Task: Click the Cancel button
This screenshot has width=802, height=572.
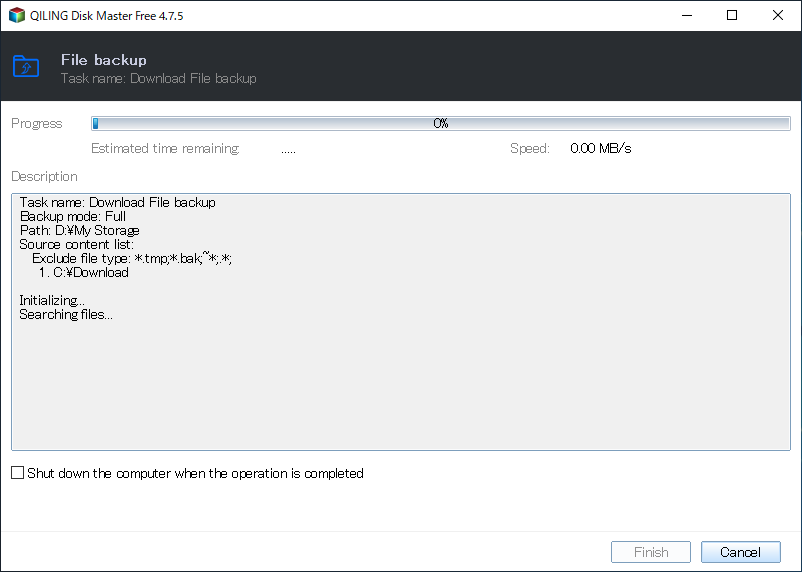Action: pos(740,552)
